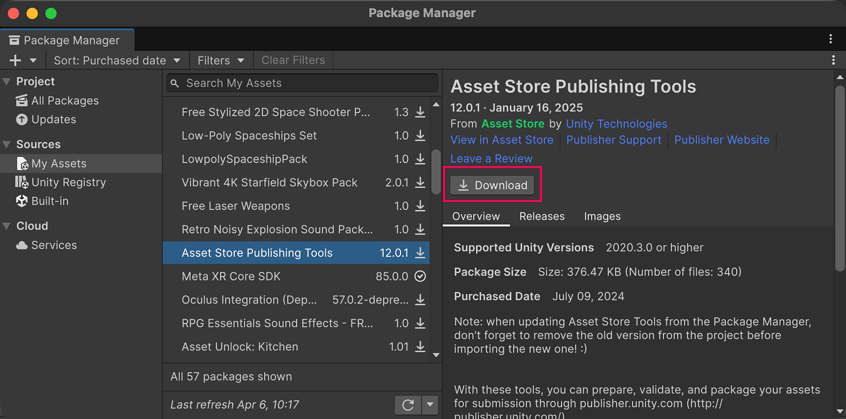Select Free Laser Weapons row
This screenshot has width=846, height=419.
click(x=296, y=206)
